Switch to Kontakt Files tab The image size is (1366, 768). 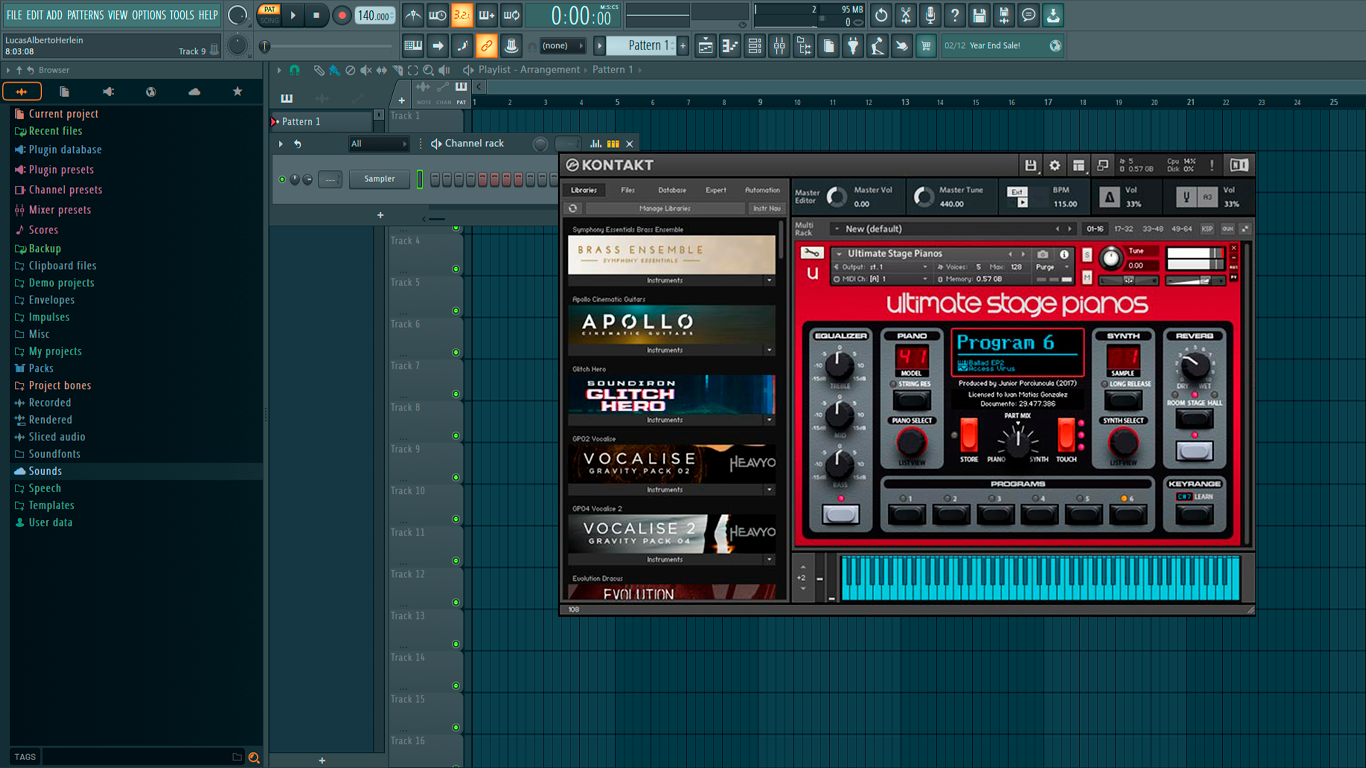click(x=628, y=190)
